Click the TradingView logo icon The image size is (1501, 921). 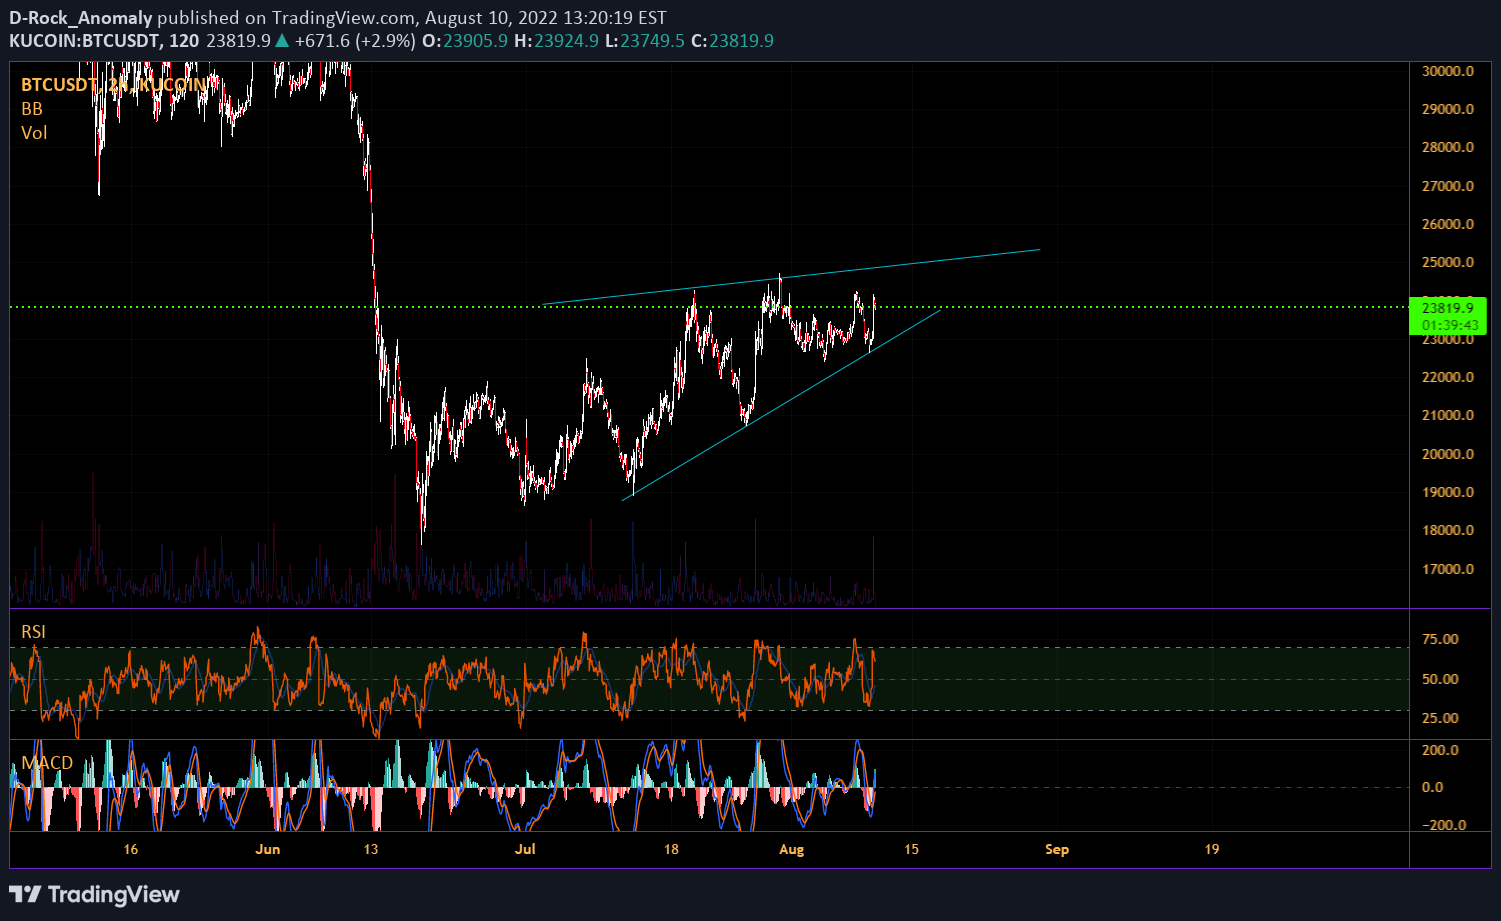[x=26, y=895]
